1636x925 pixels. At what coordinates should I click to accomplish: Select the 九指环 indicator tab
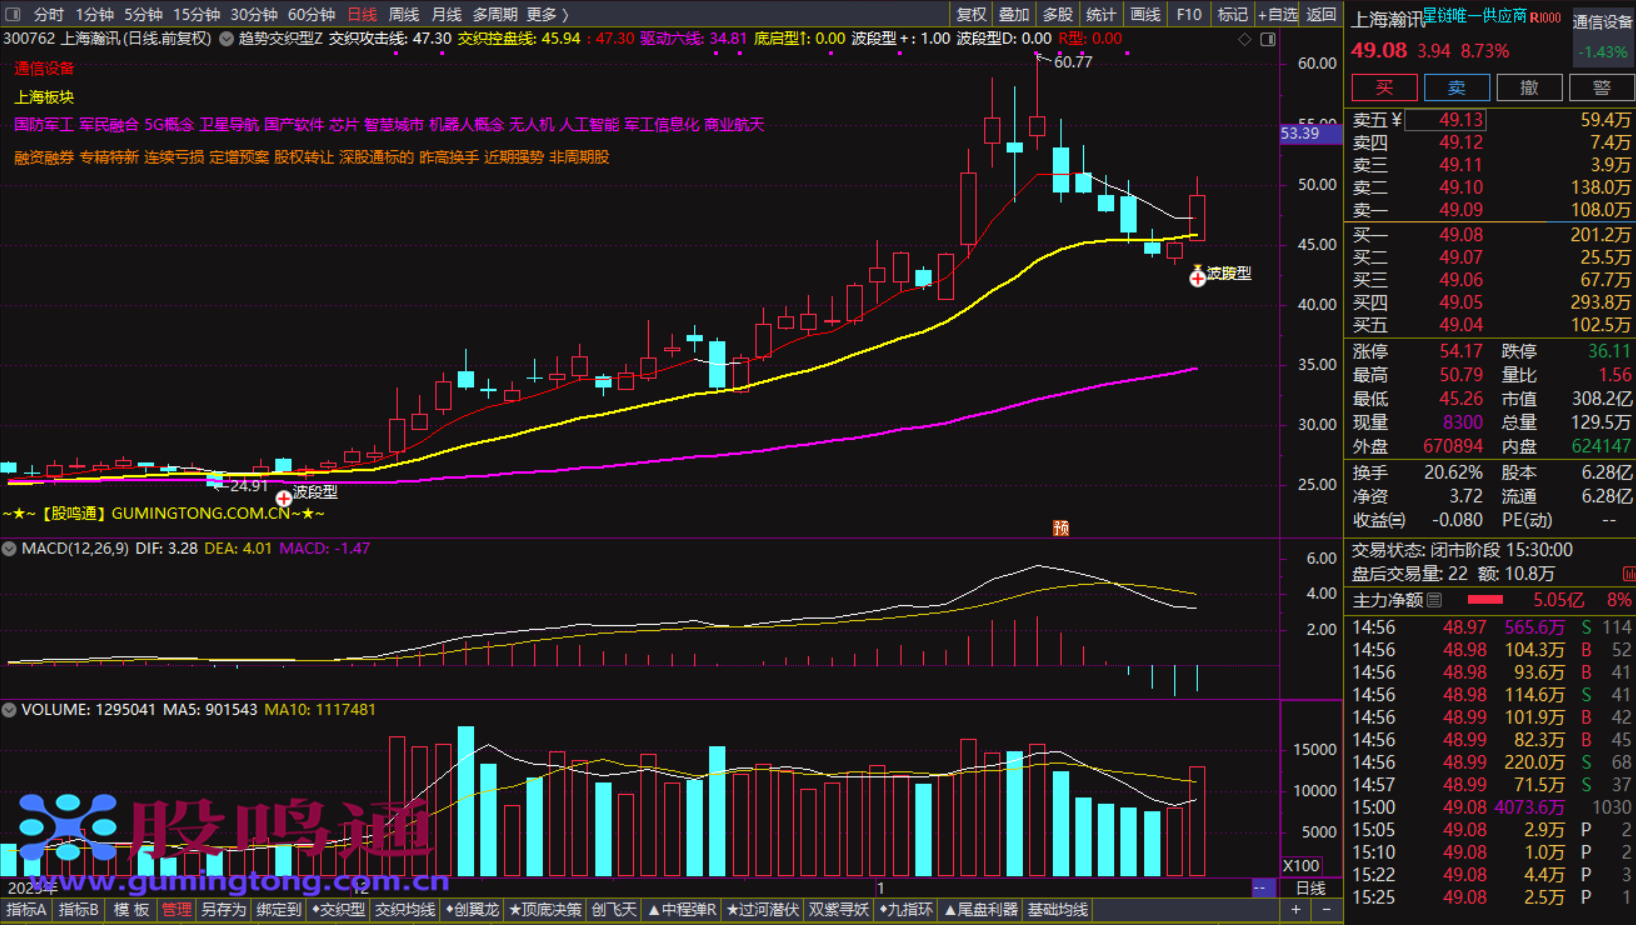[907, 909]
